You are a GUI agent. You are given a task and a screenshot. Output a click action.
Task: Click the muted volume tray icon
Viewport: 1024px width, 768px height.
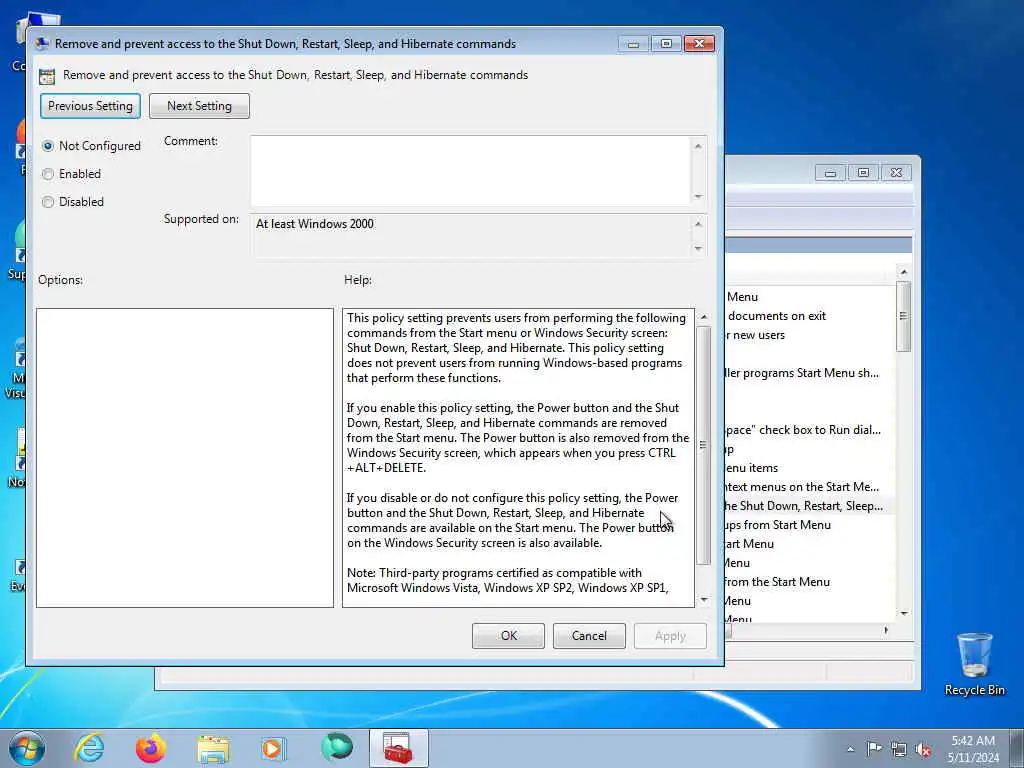click(923, 749)
